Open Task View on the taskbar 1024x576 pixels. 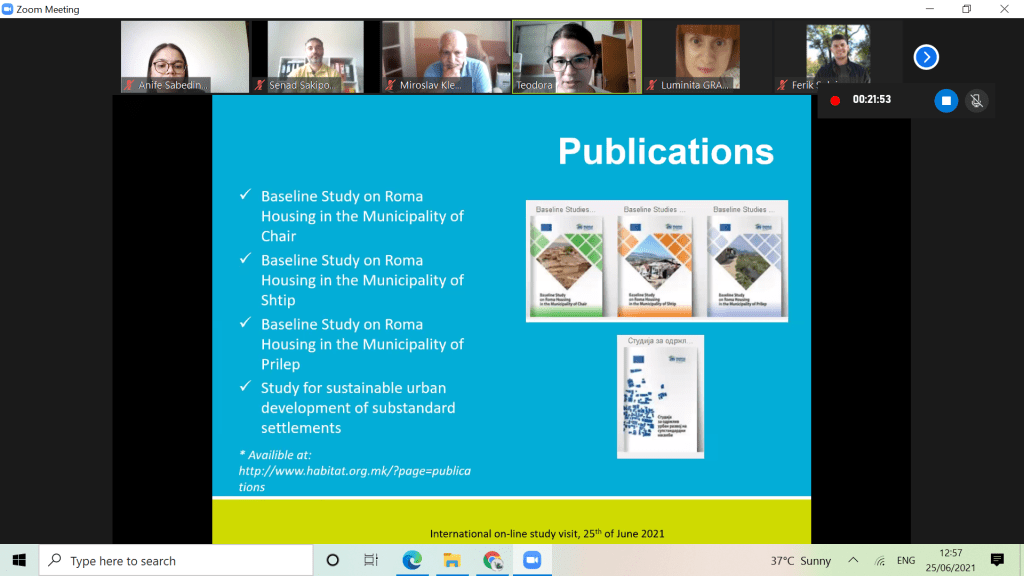pyautogui.click(x=371, y=560)
